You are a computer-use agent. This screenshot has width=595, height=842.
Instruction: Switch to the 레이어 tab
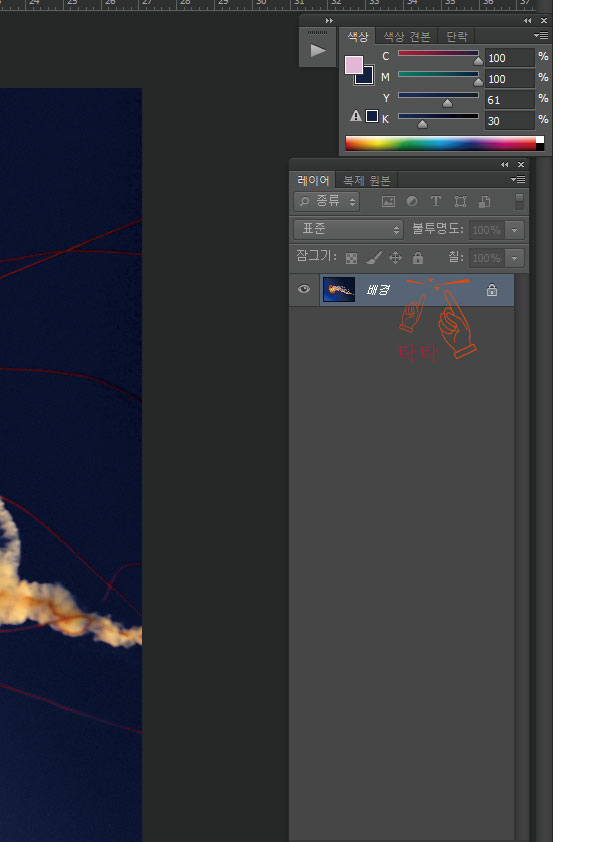313,180
